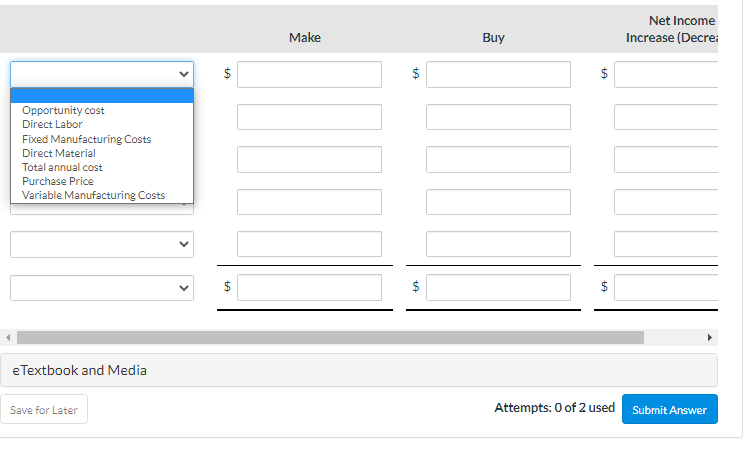The image size is (743, 456).
Task: Expand the eTextbook and Media section
Action: pyautogui.click(x=359, y=370)
